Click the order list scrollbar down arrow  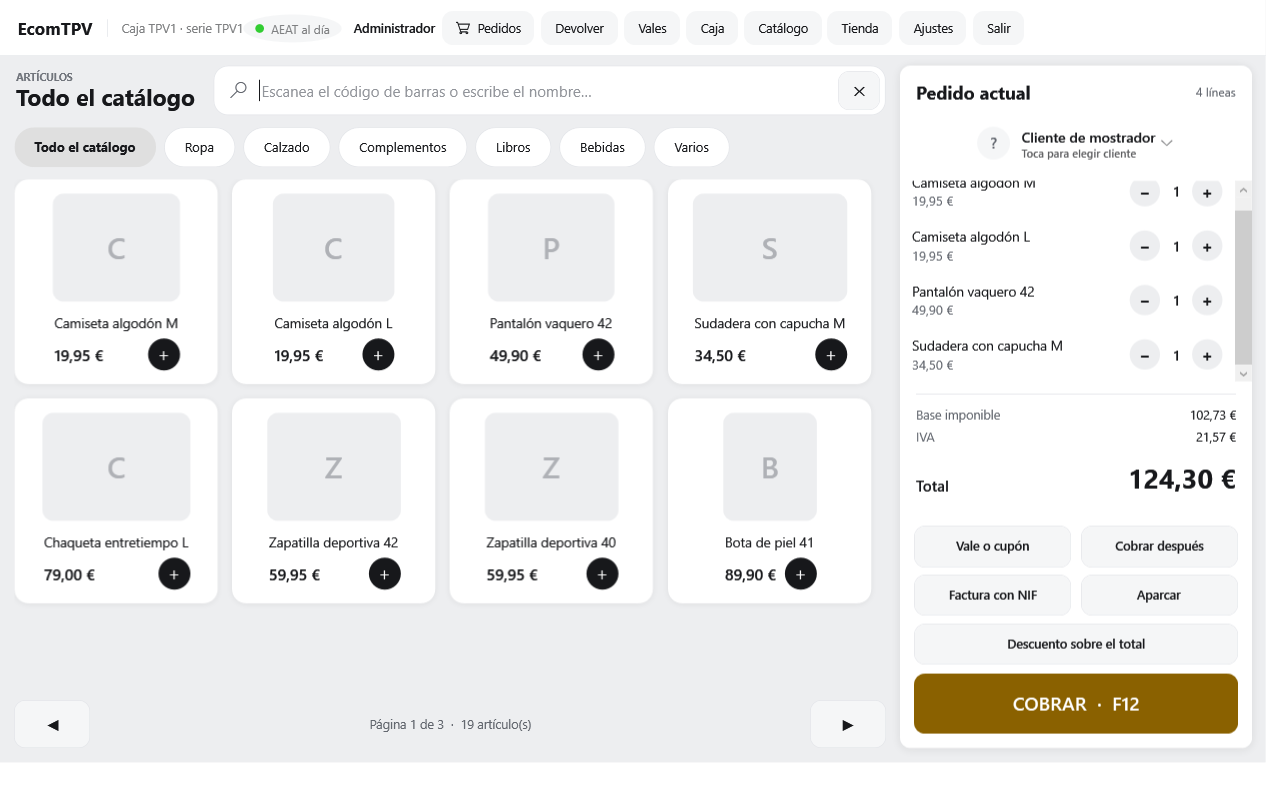(1244, 373)
